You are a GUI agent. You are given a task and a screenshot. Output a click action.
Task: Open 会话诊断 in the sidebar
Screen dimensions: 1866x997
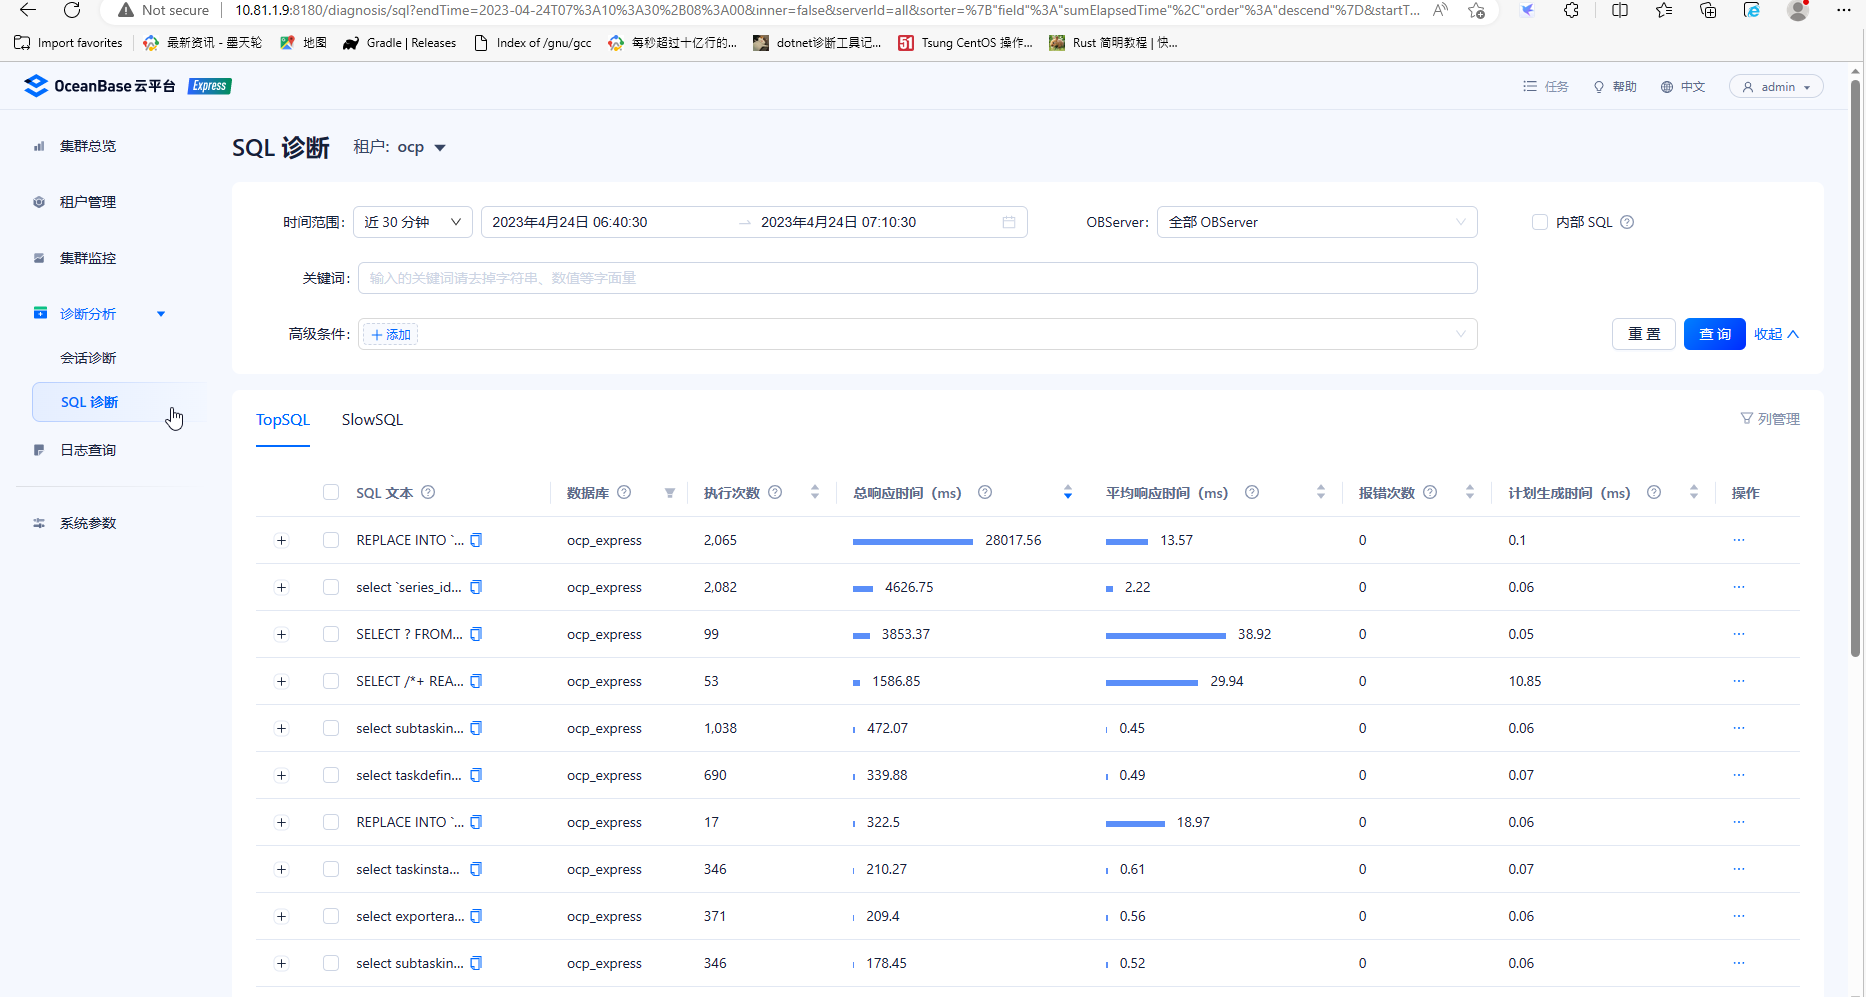[88, 358]
